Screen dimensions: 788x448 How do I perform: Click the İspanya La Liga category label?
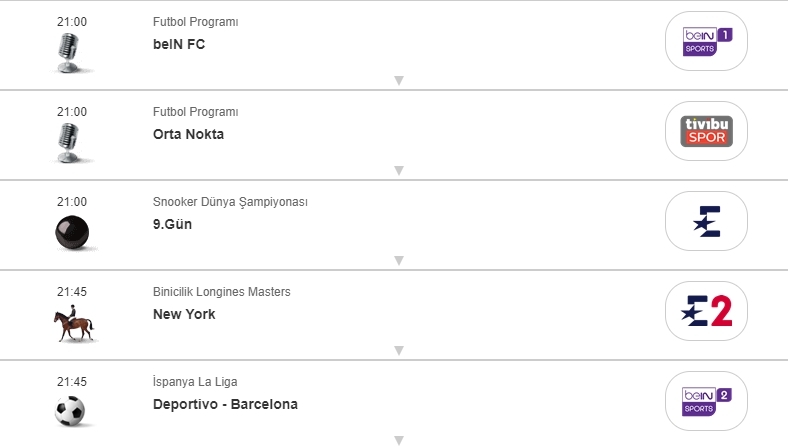tap(195, 382)
